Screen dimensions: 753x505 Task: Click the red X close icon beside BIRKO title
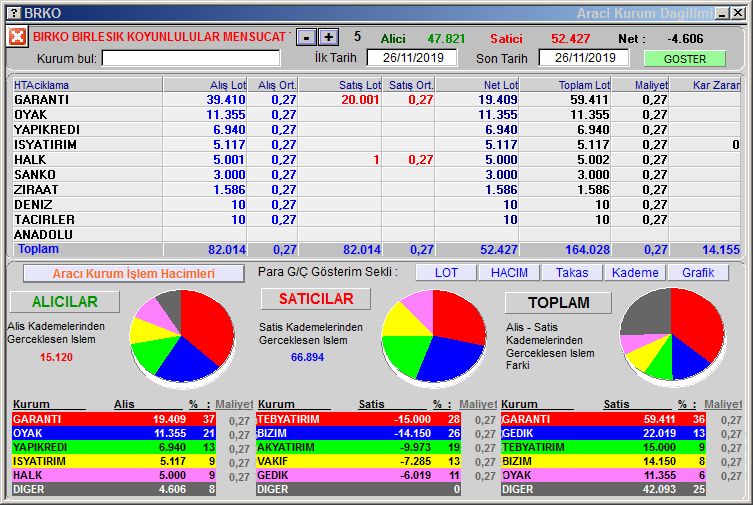(x=17, y=36)
